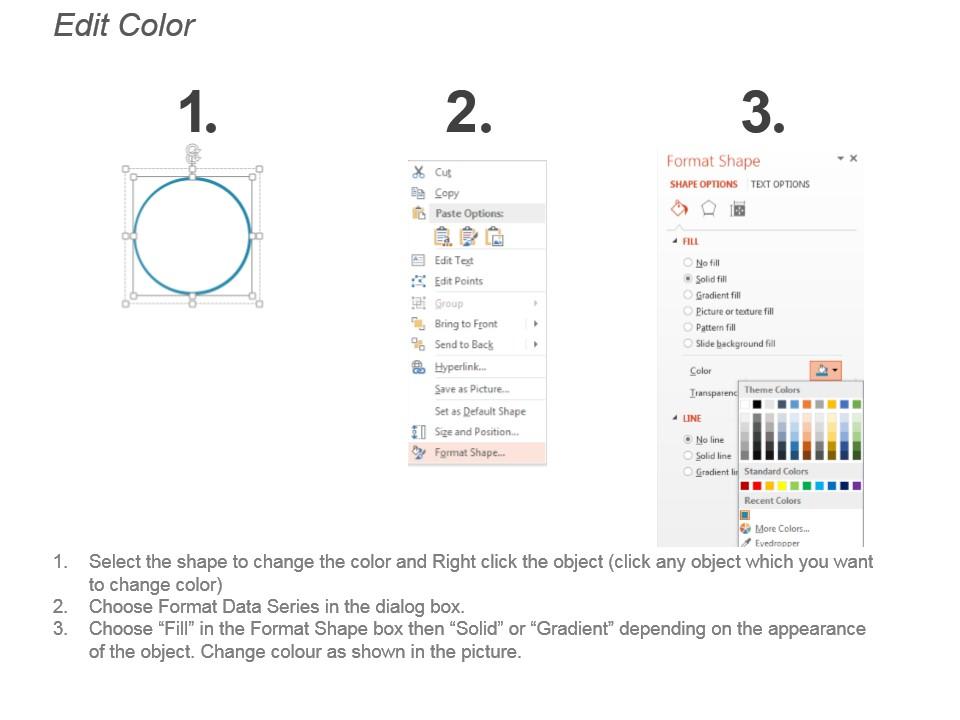960x720 pixels.
Task: Choose the first Paste Options clipboard icon
Action: [442, 237]
